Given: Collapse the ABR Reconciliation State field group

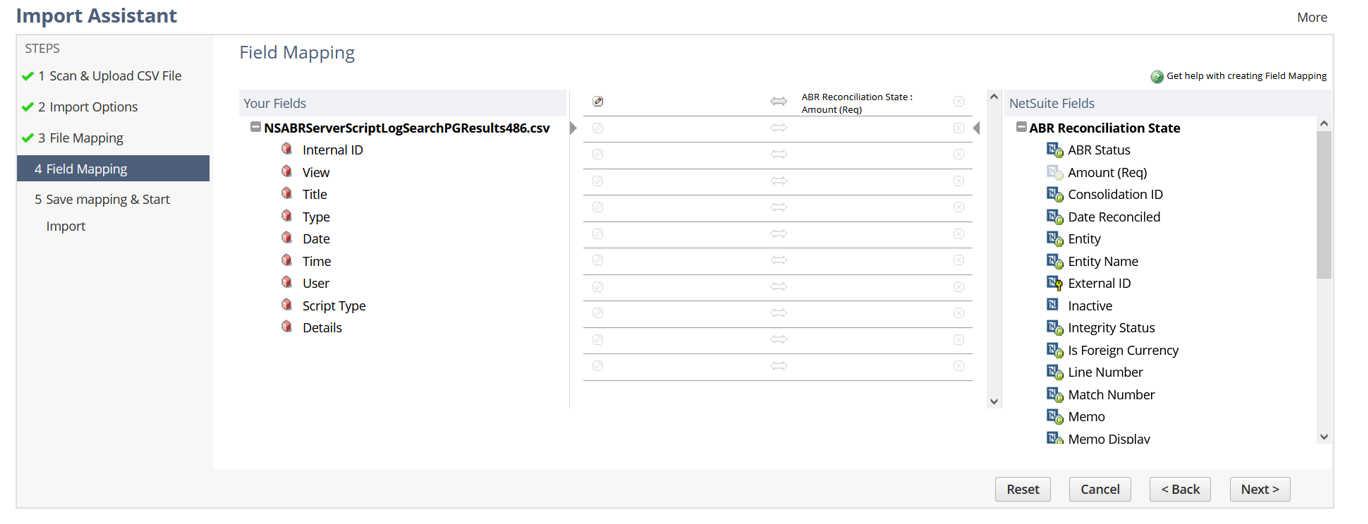Looking at the screenshot, I should [x=1021, y=128].
